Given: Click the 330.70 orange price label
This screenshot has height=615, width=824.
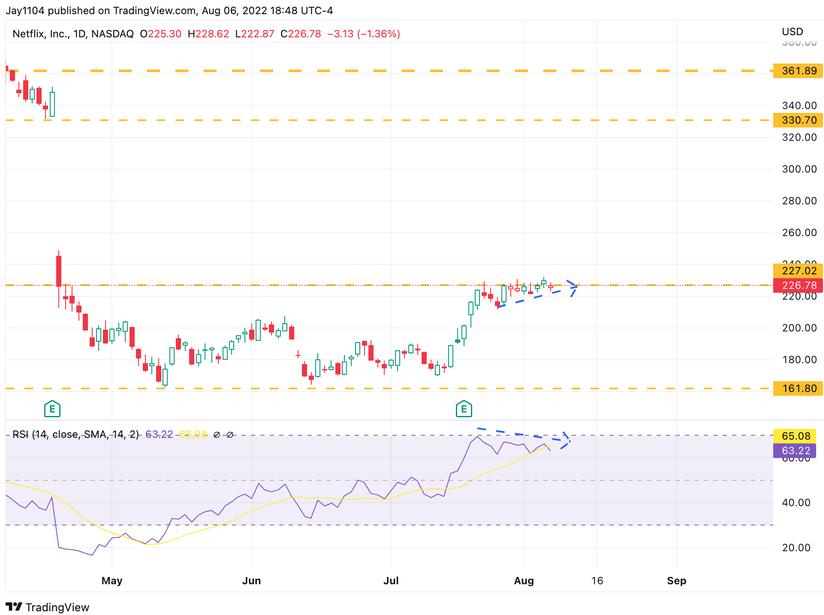Looking at the screenshot, I should click(x=798, y=120).
